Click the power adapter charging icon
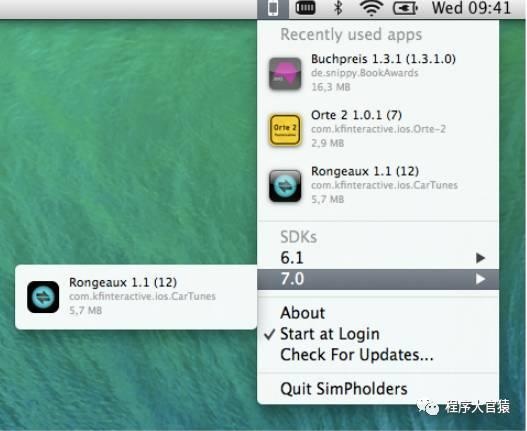Viewport: 527px width, 431px height. pyautogui.click(x=405, y=8)
